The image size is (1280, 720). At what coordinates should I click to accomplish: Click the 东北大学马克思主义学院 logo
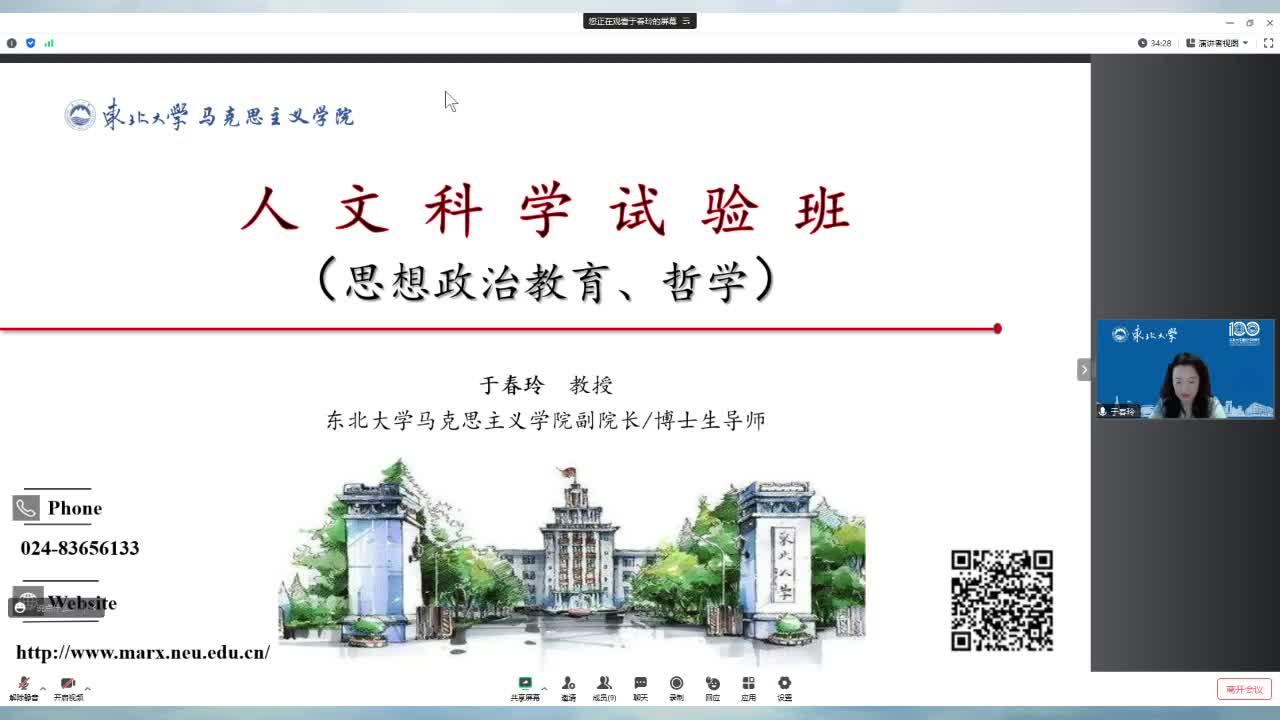pyautogui.click(x=209, y=116)
